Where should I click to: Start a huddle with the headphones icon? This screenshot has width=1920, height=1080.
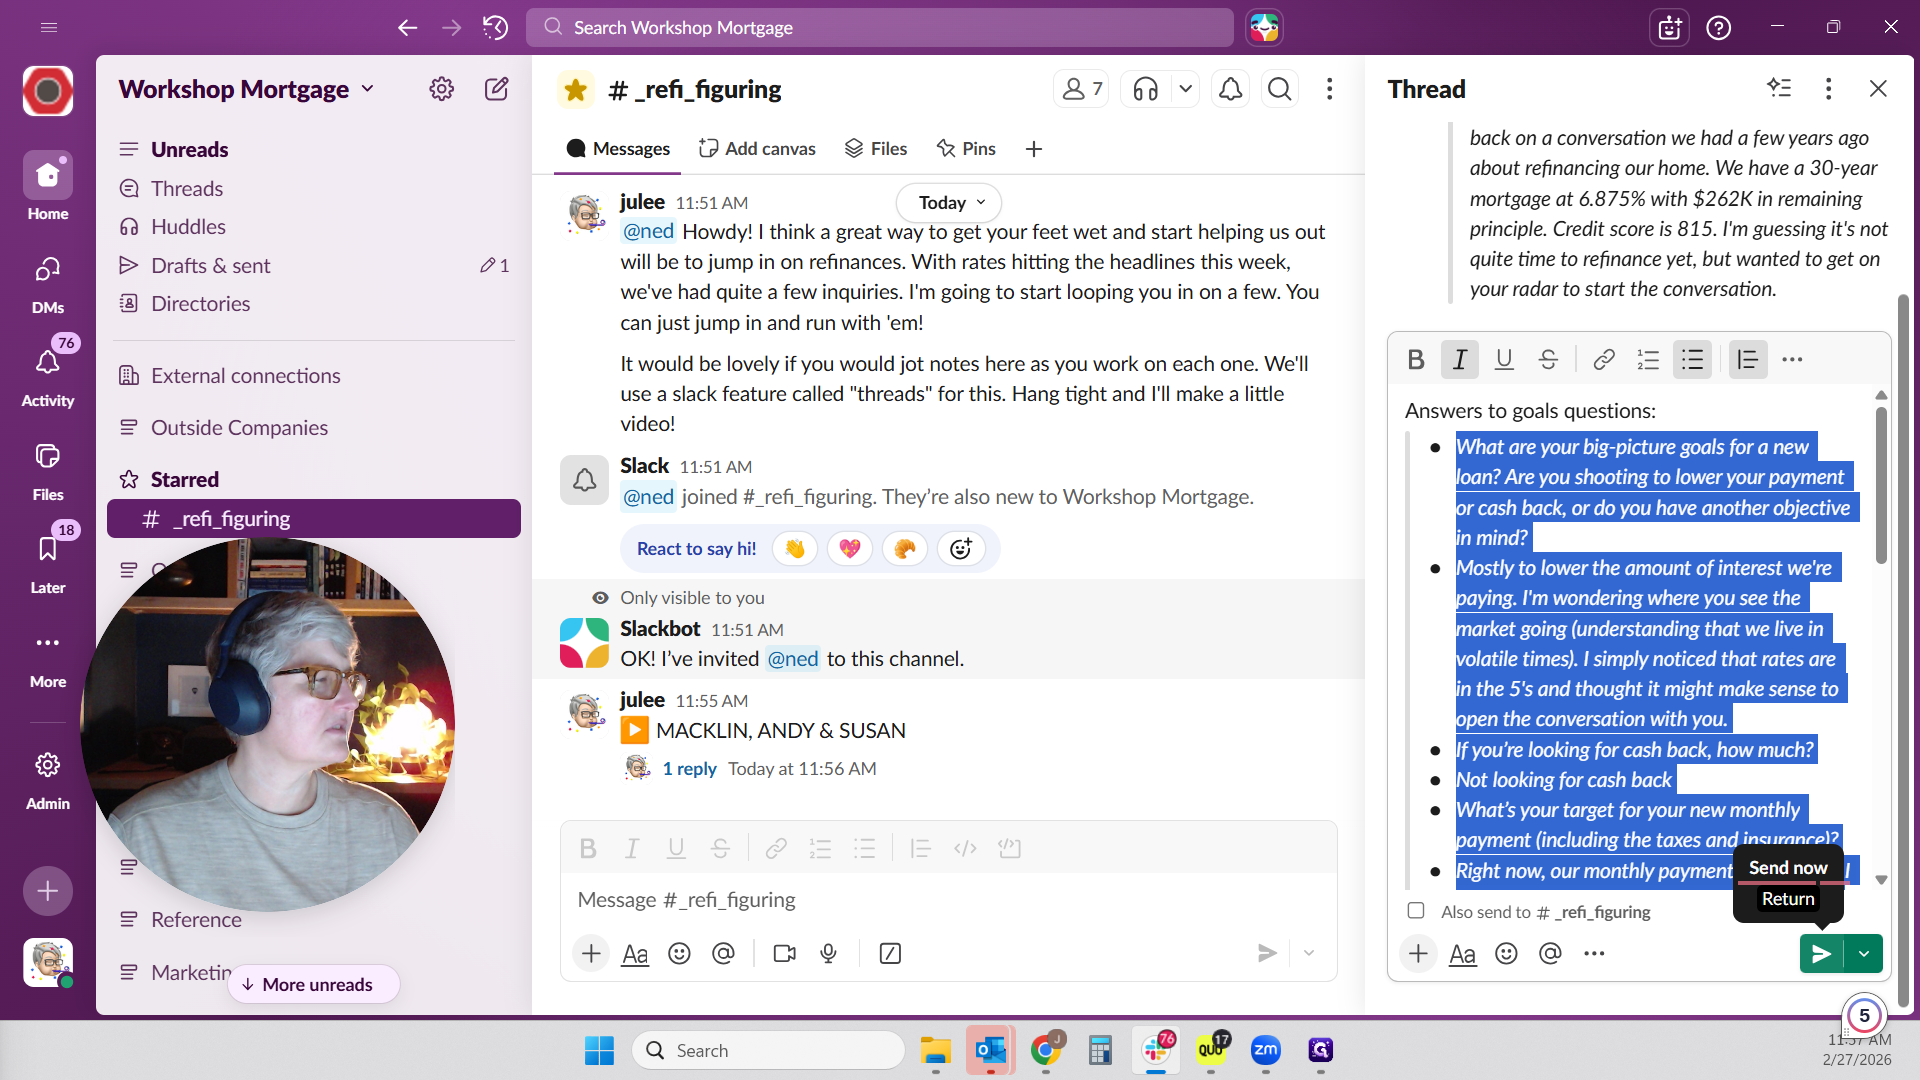tap(1146, 90)
